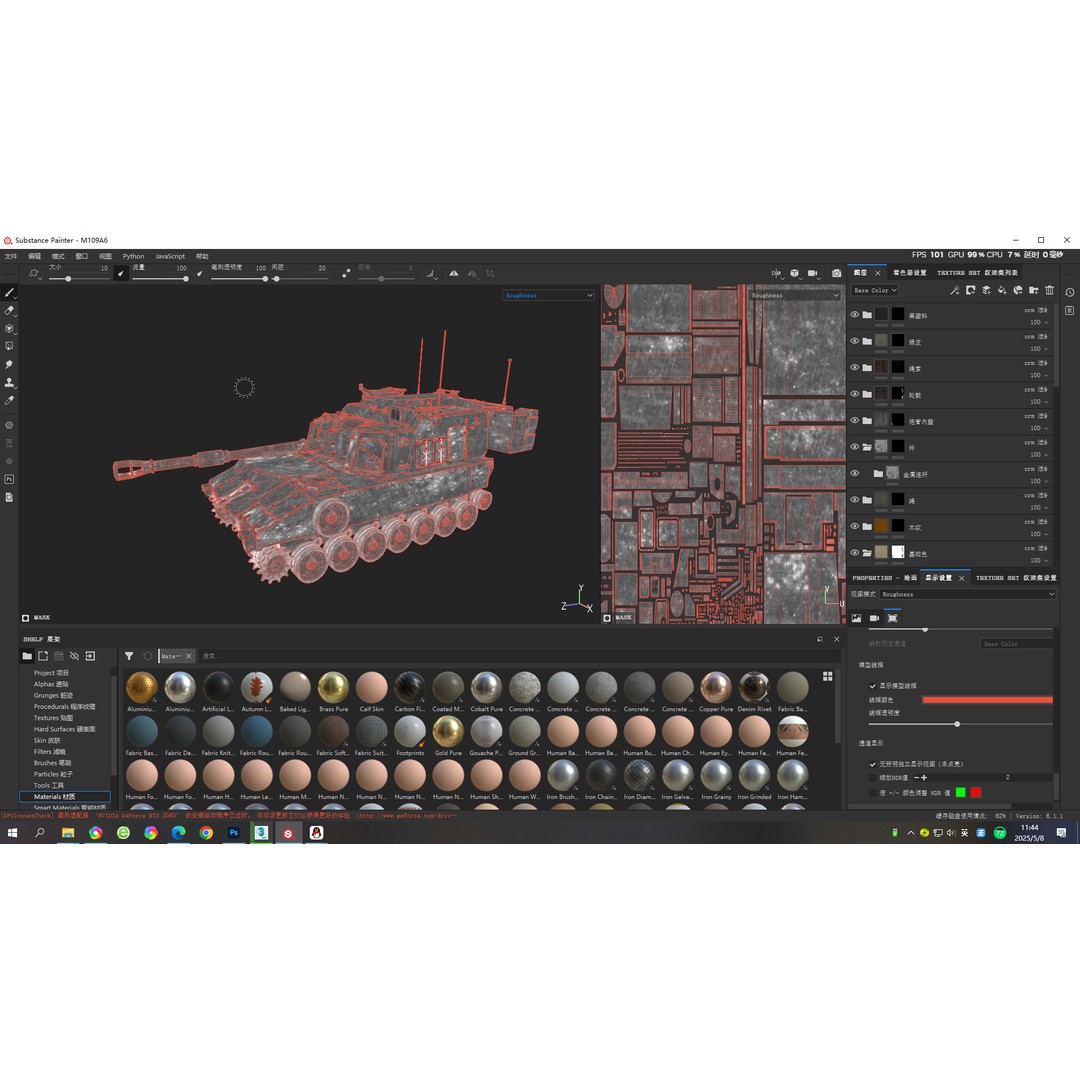Viewport: 1080px width, 1080px height.
Task: Open the History panel clock icon
Action: pyautogui.click(x=1070, y=293)
